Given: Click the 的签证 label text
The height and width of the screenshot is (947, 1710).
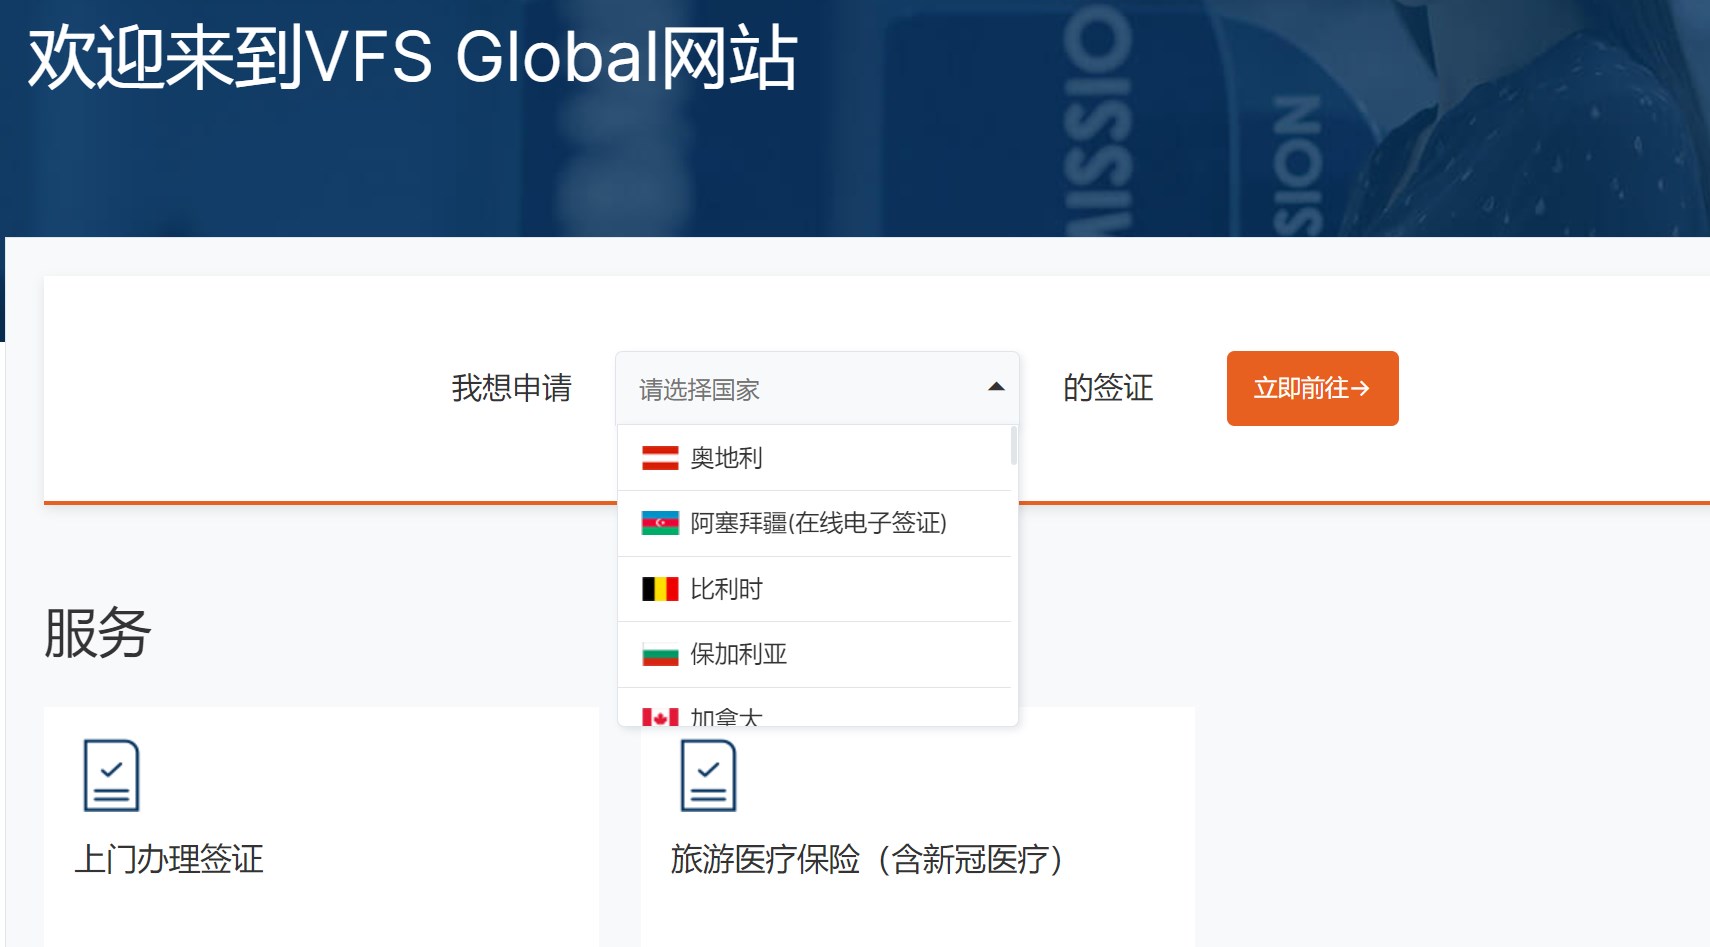Looking at the screenshot, I should pos(1108,388).
